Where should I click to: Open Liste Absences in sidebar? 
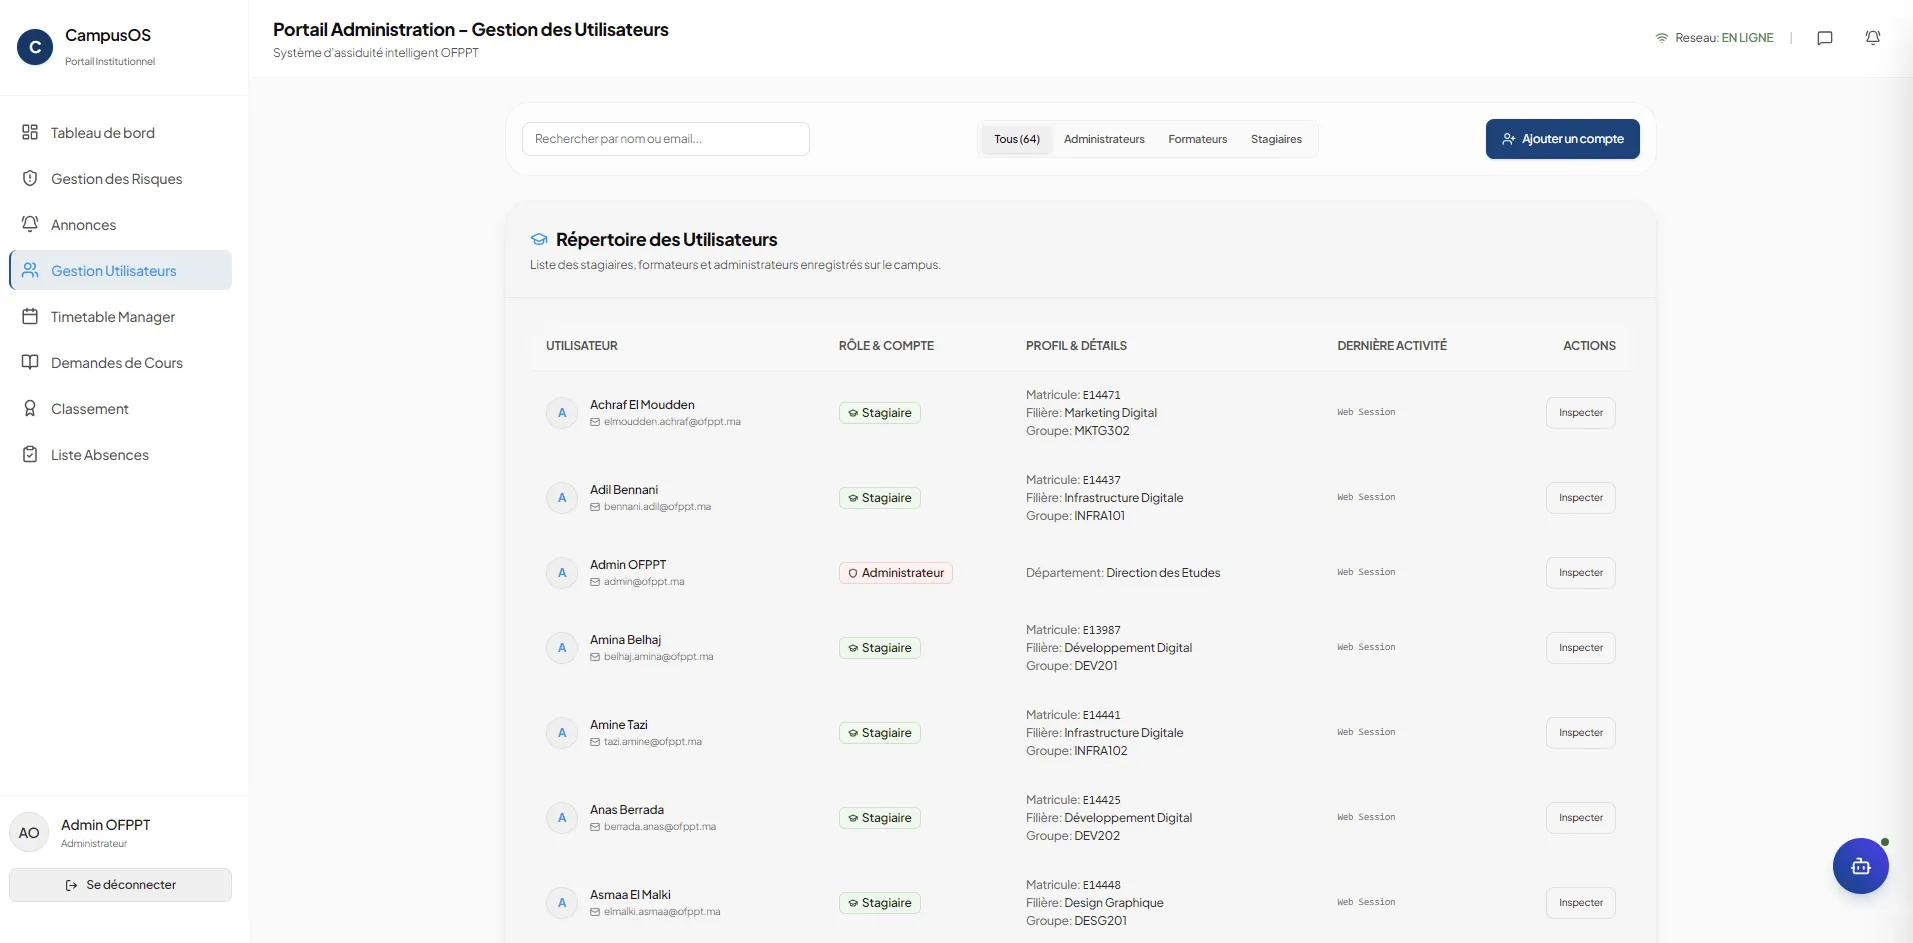(x=121, y=455)
